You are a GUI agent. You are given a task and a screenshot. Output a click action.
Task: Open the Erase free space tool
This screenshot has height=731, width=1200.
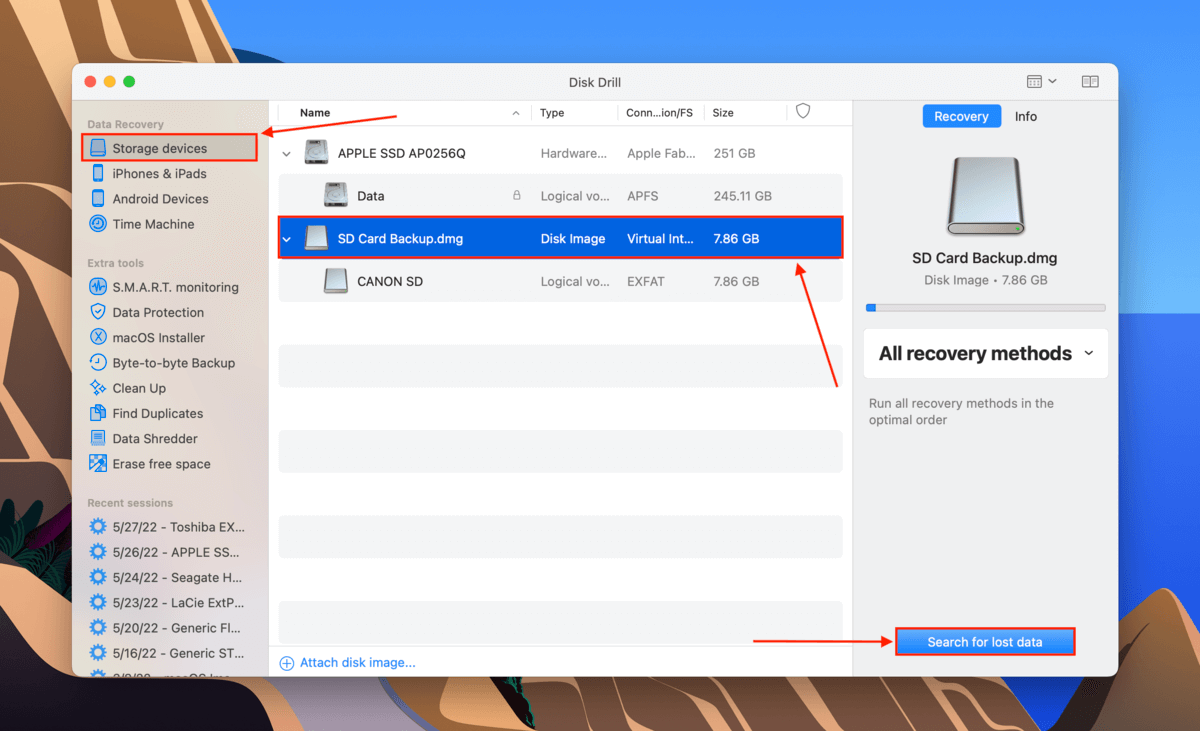tap(161, 464)
